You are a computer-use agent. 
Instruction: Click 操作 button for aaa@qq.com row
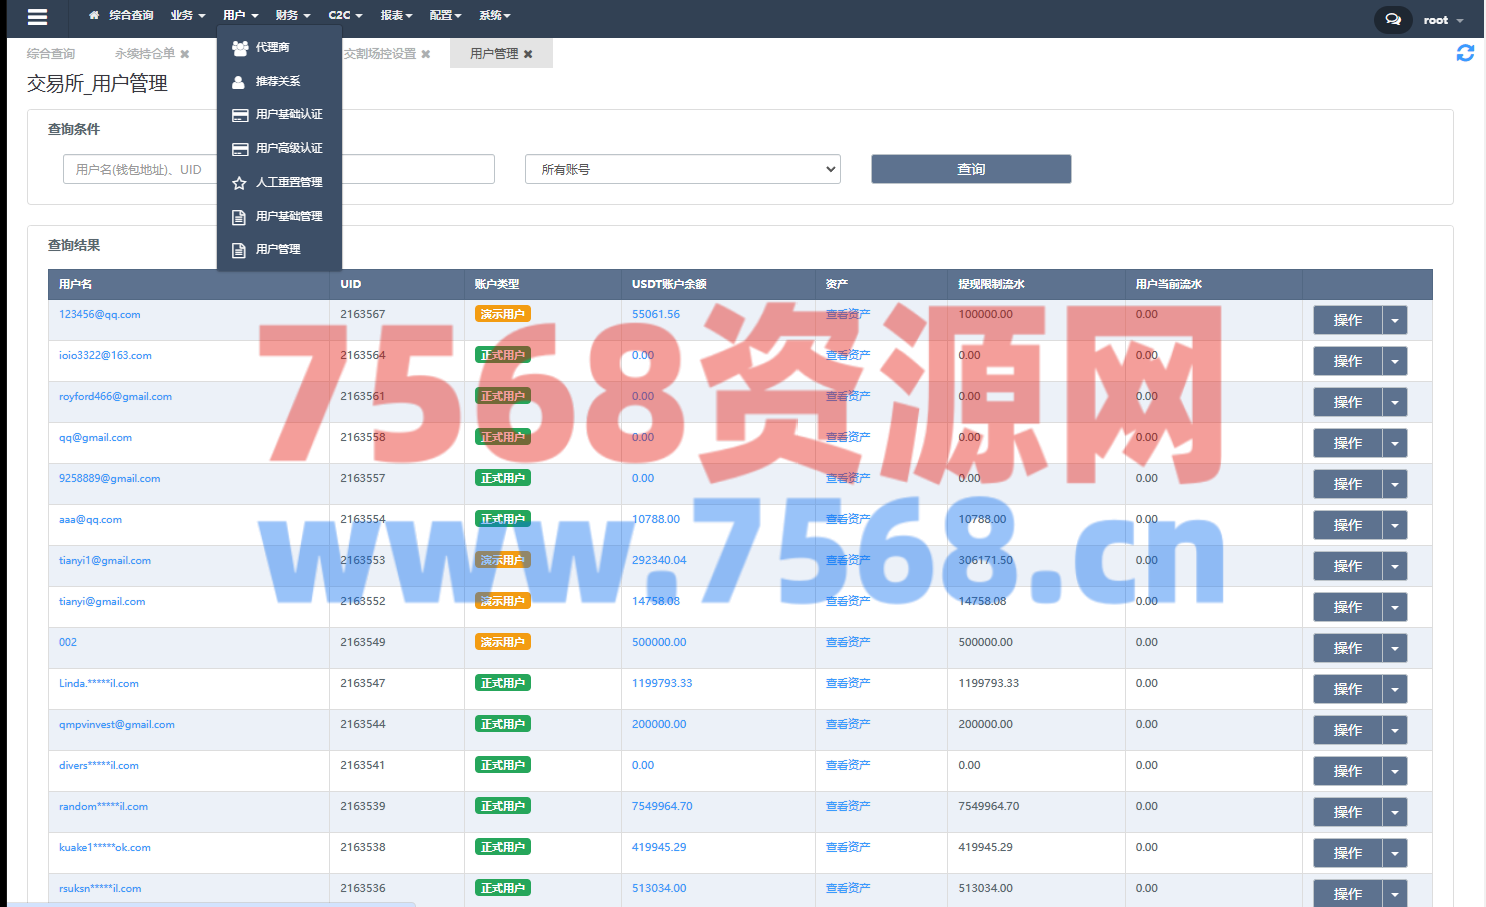click(x=1347, y=525)
